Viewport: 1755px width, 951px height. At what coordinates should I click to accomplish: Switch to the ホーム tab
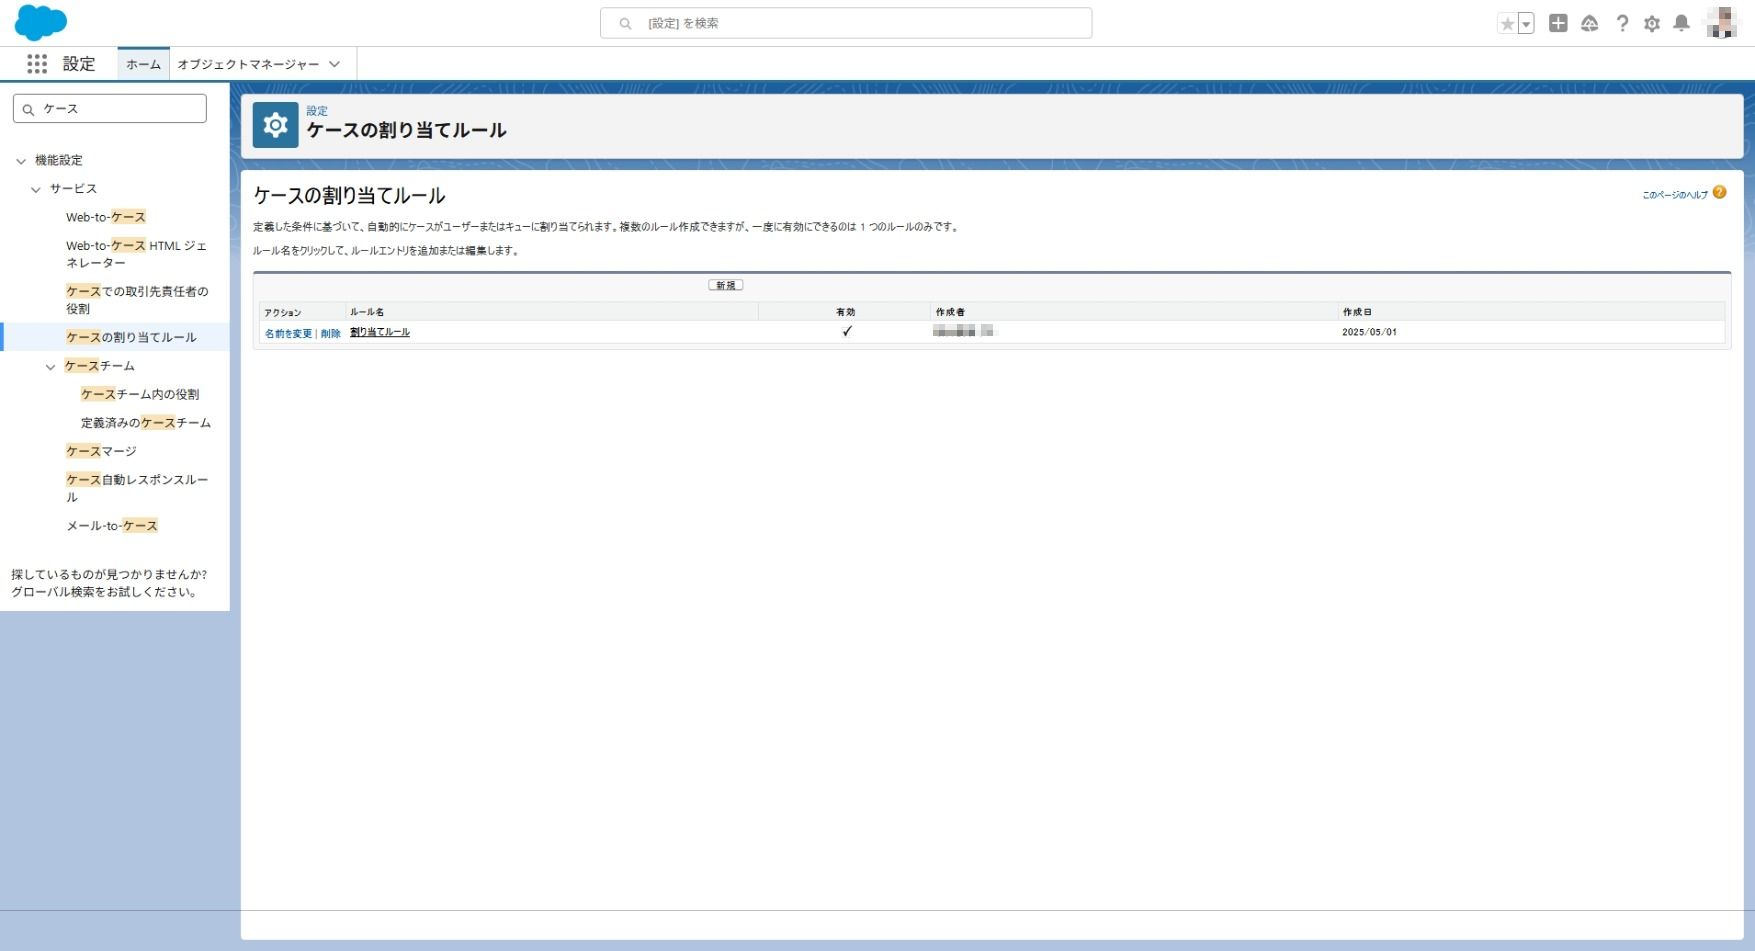(x=143, y=64)
